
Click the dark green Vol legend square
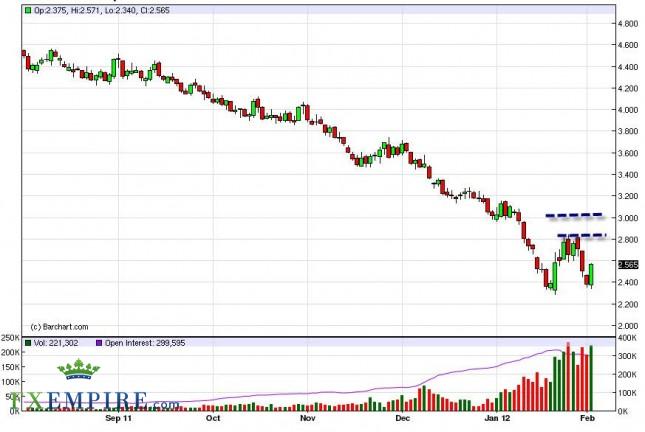point(28,343)
